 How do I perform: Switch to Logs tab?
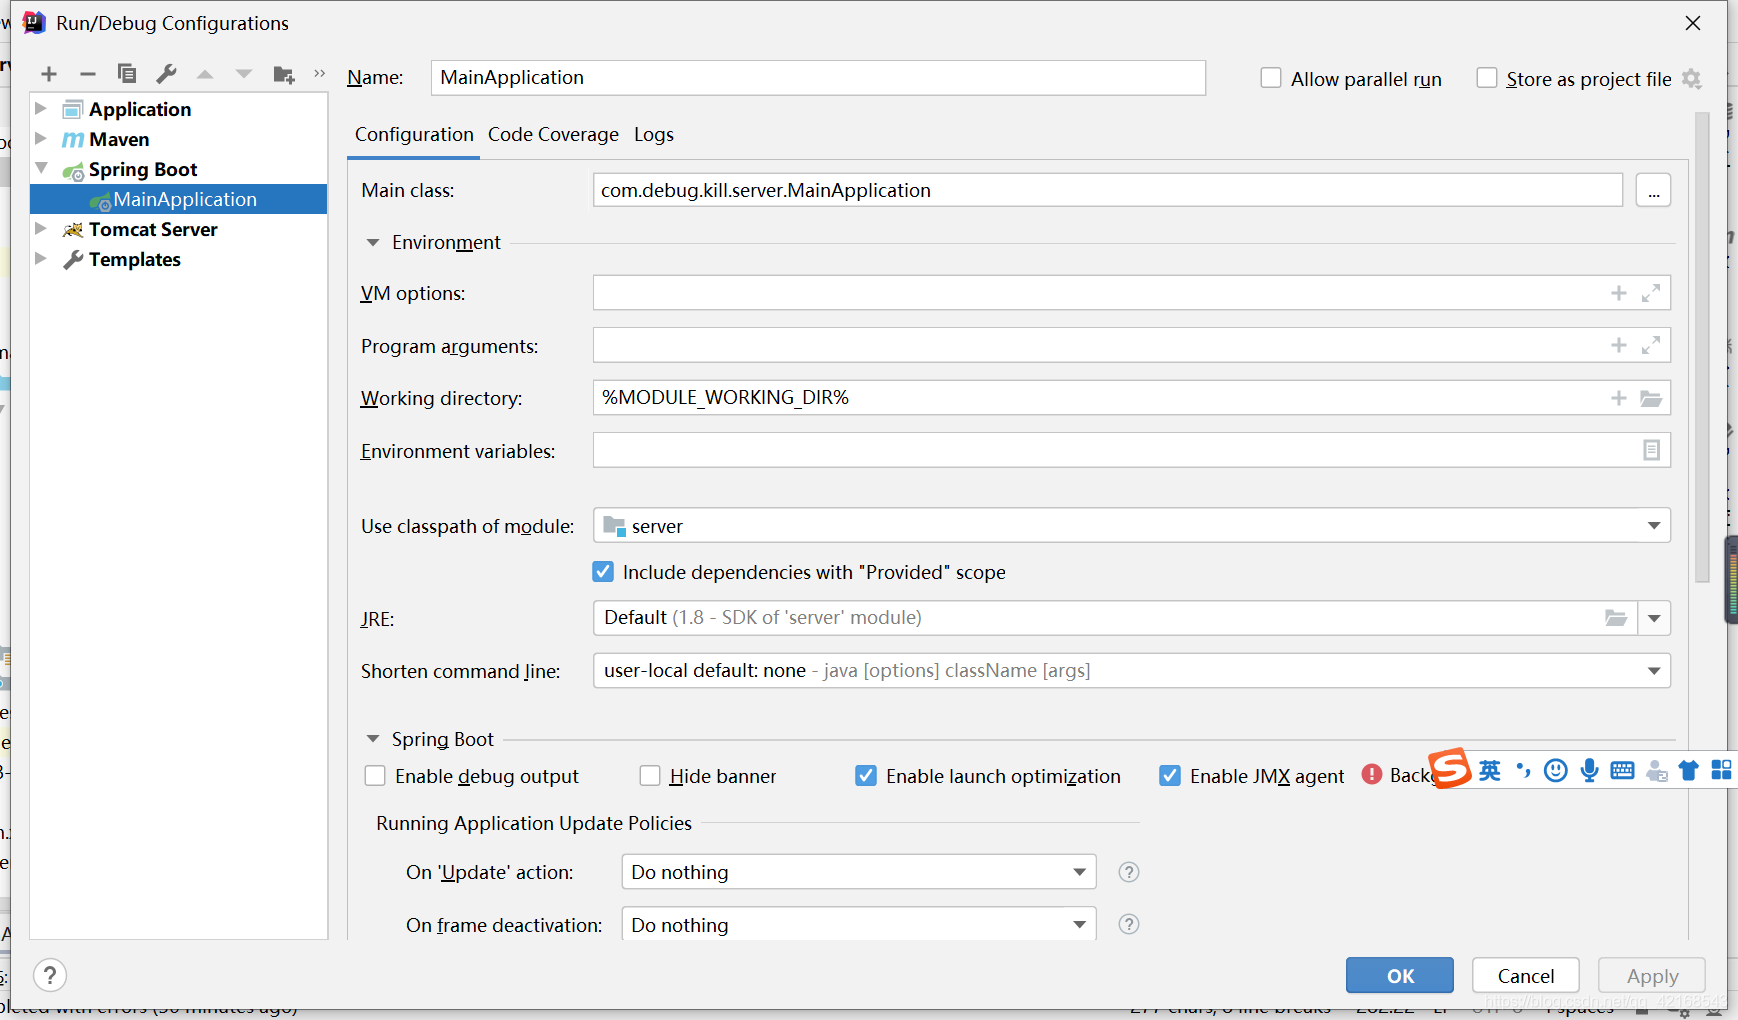tap(654, 134)
